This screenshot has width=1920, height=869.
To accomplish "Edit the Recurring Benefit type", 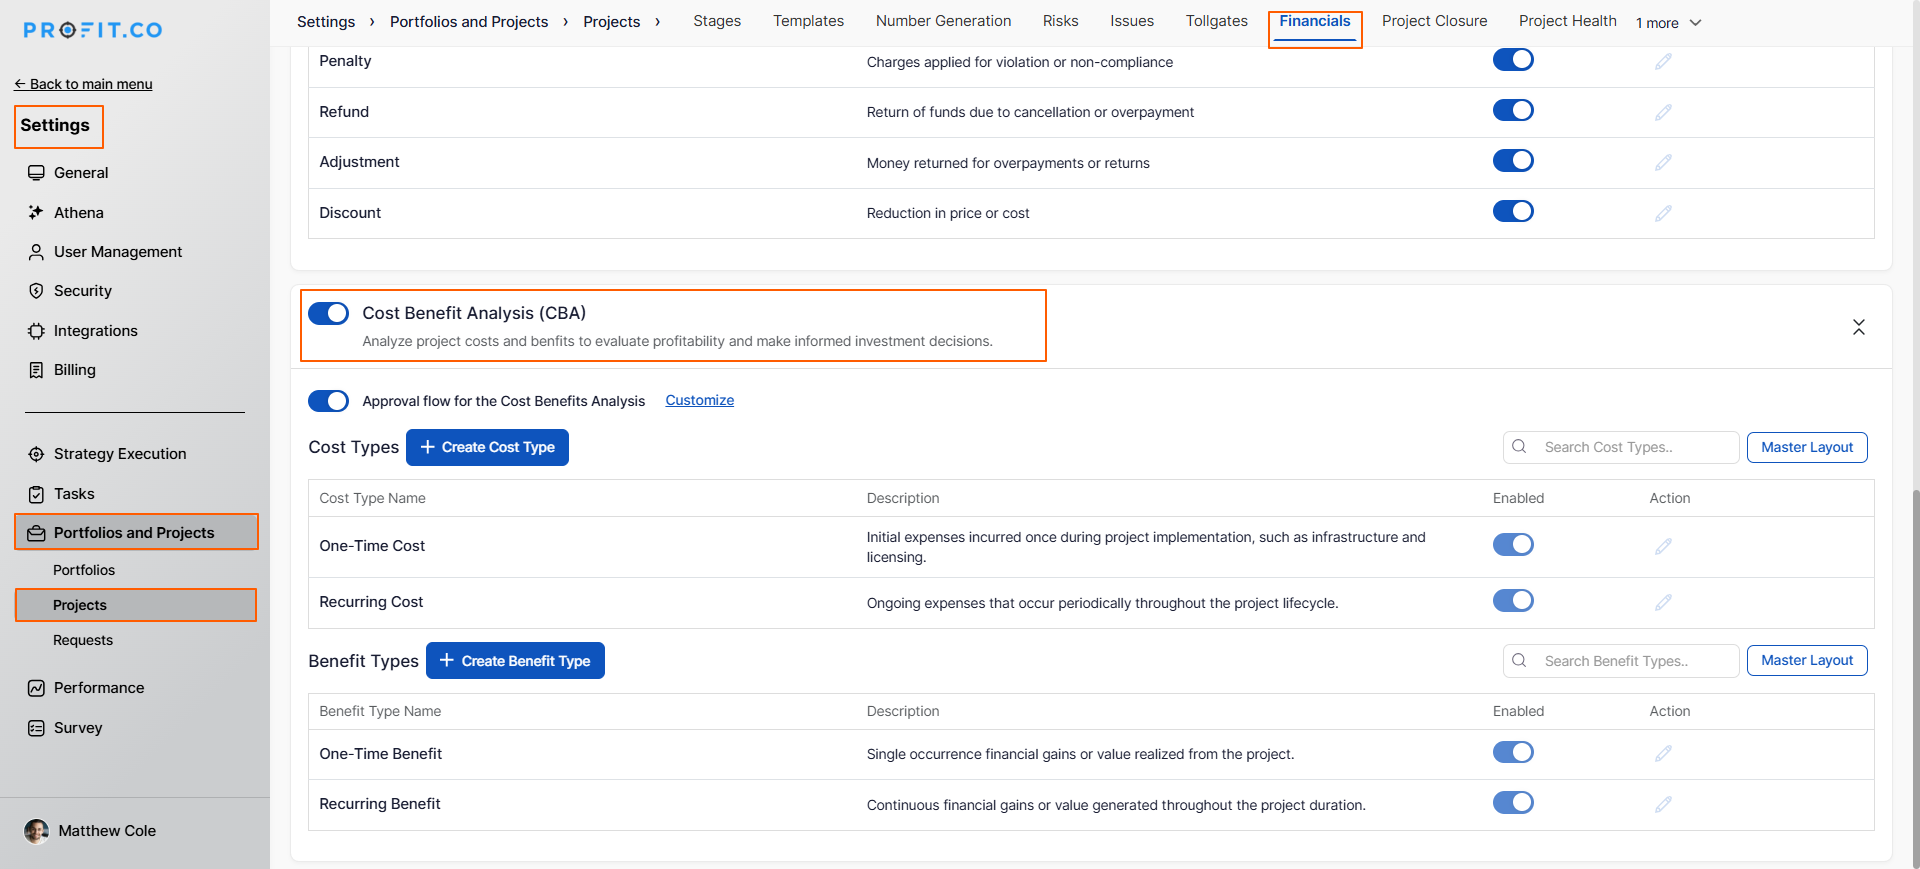I will click(x=1663, y=804).
